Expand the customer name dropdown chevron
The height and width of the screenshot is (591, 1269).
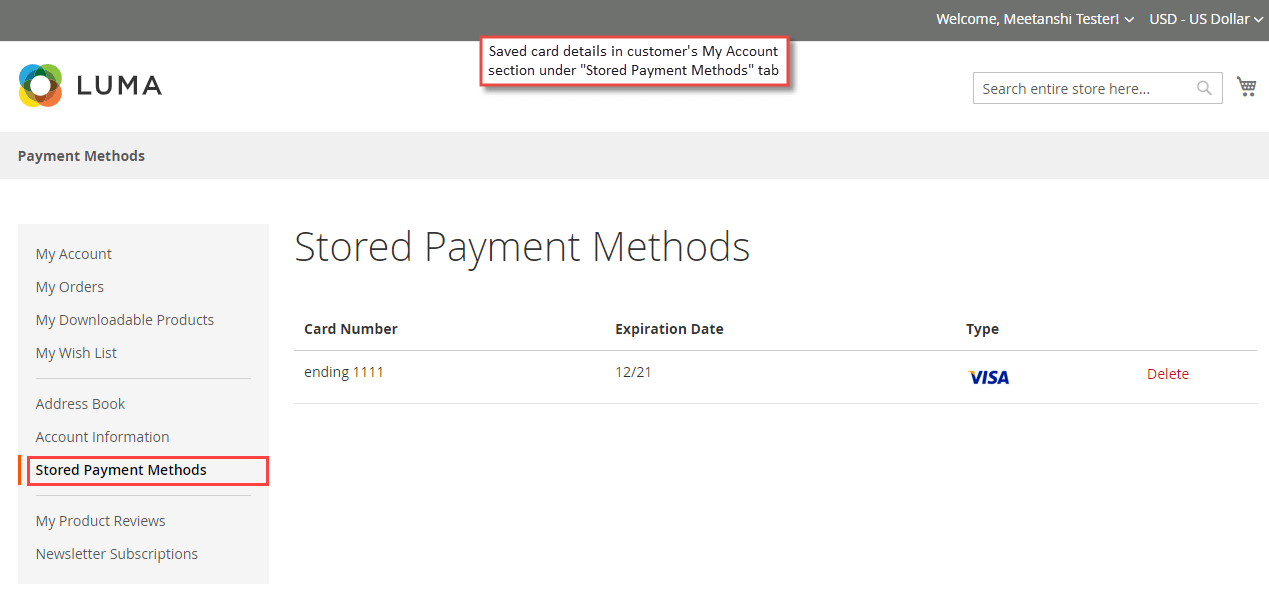[1129, 19]
